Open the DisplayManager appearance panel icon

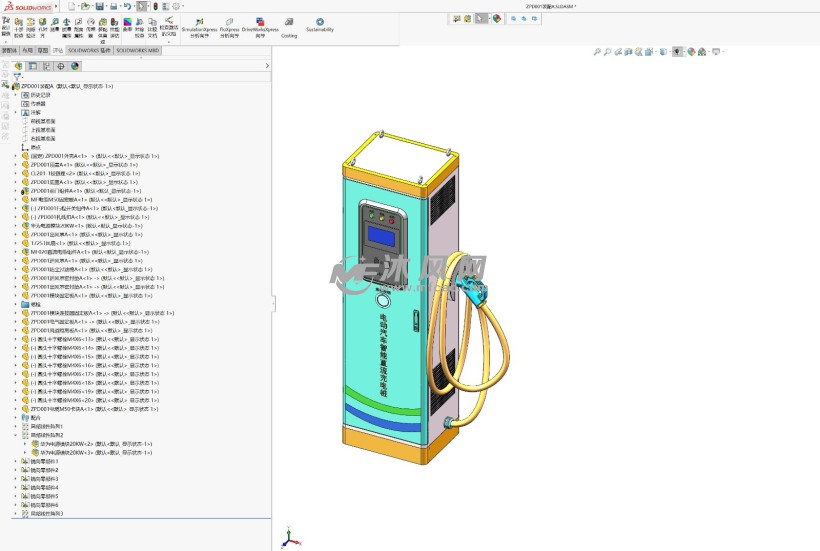tap(75, 66)
